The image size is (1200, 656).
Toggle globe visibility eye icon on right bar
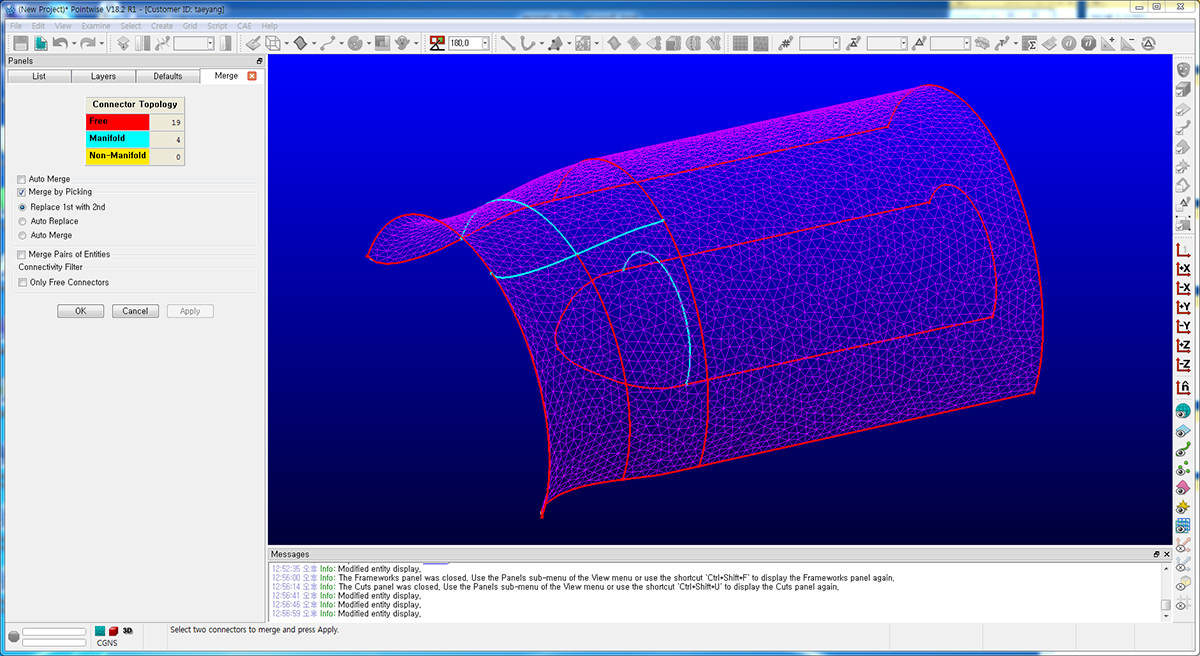[1182, 413]
